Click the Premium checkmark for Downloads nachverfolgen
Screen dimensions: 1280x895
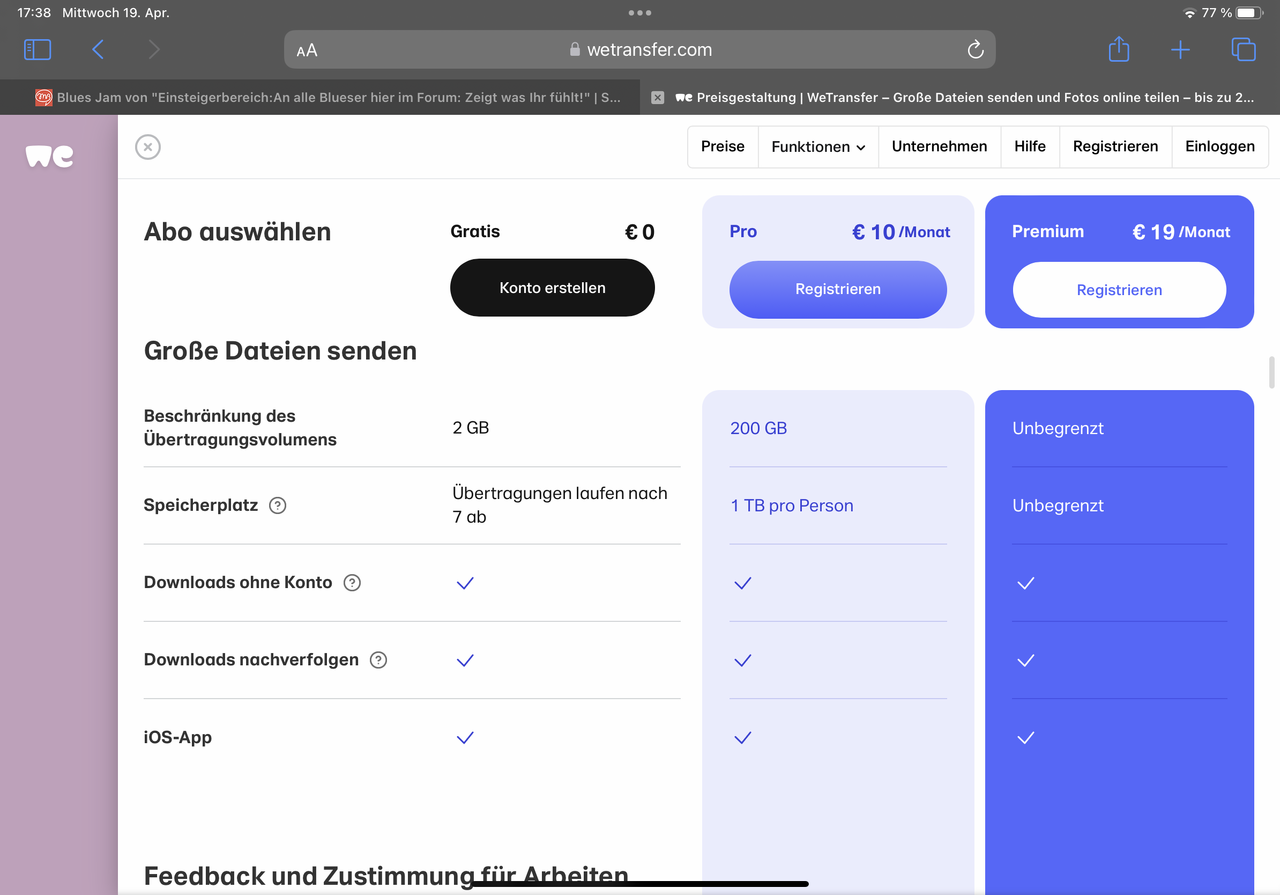(1025, 660)
